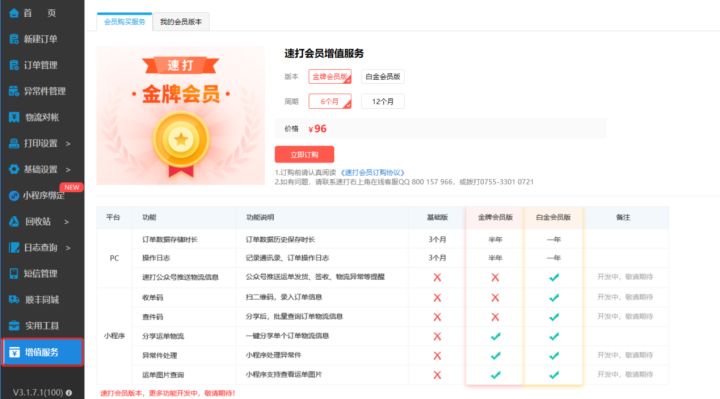This screenshot has height=399, width=720.
Task: Click the 基础设置 gear icon
Action: click(x=14, y=169)
